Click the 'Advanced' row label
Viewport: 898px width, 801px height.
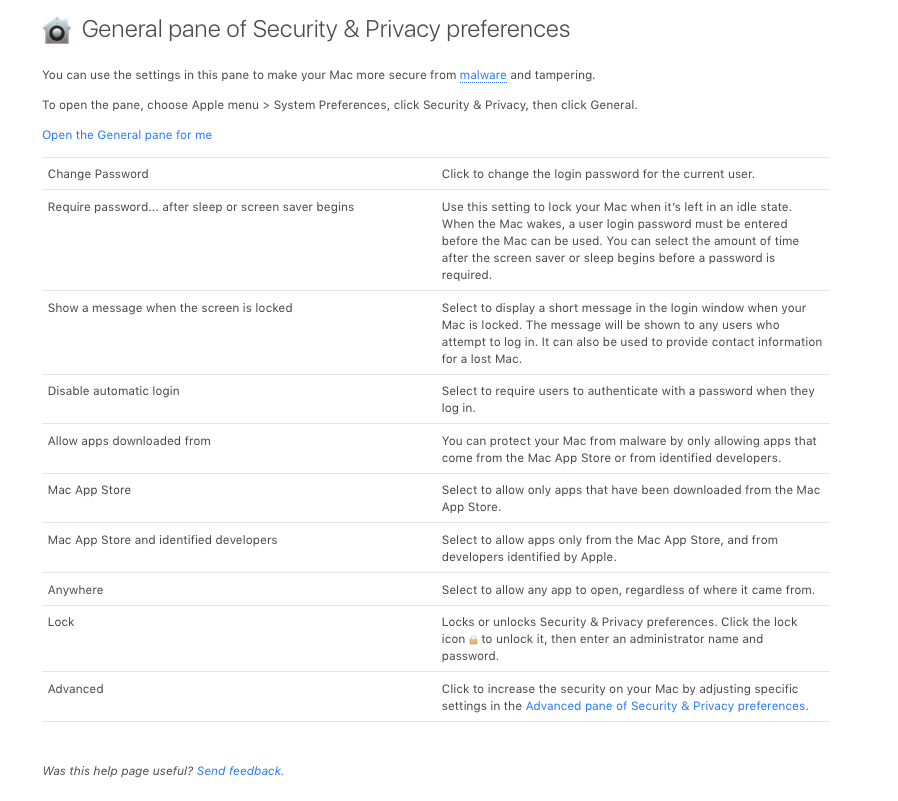point(76,689)
